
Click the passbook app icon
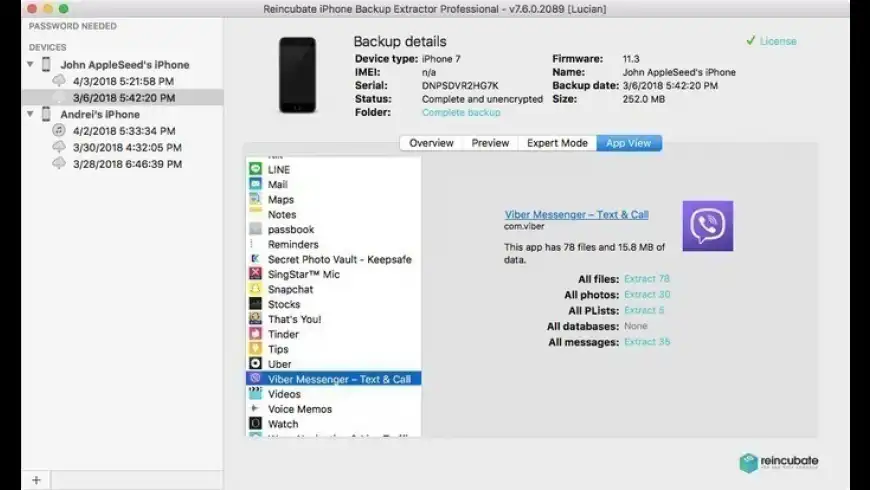coord(255,229)
